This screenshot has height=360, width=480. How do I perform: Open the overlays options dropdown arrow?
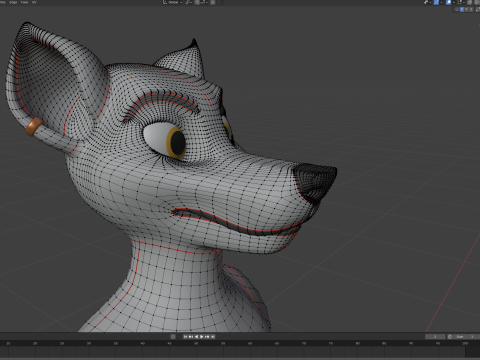[x=454, y=2]
